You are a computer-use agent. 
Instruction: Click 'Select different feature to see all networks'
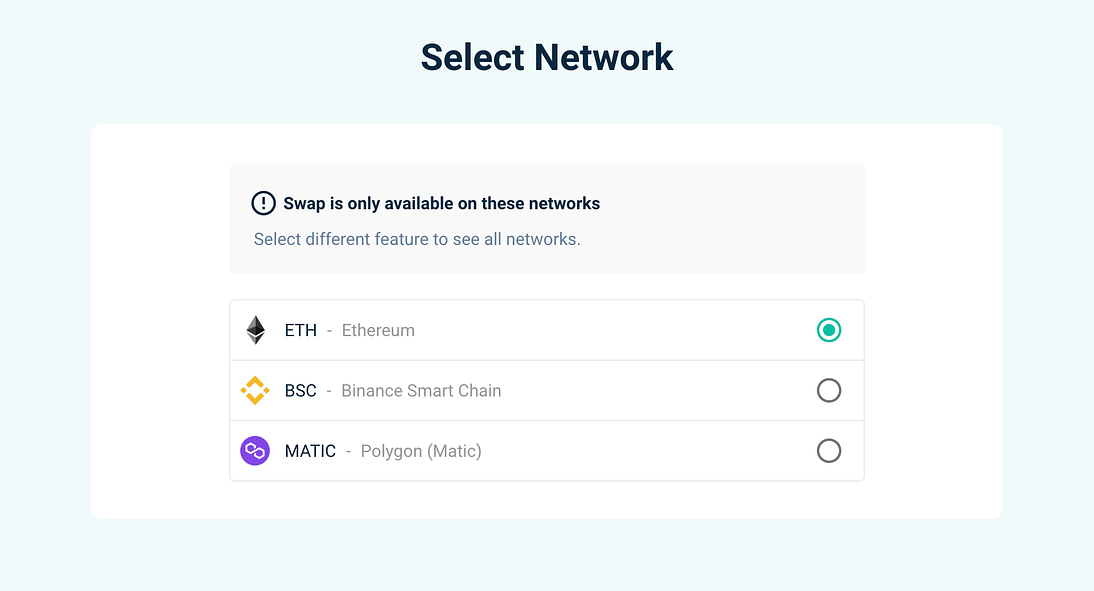pos(417,239)
